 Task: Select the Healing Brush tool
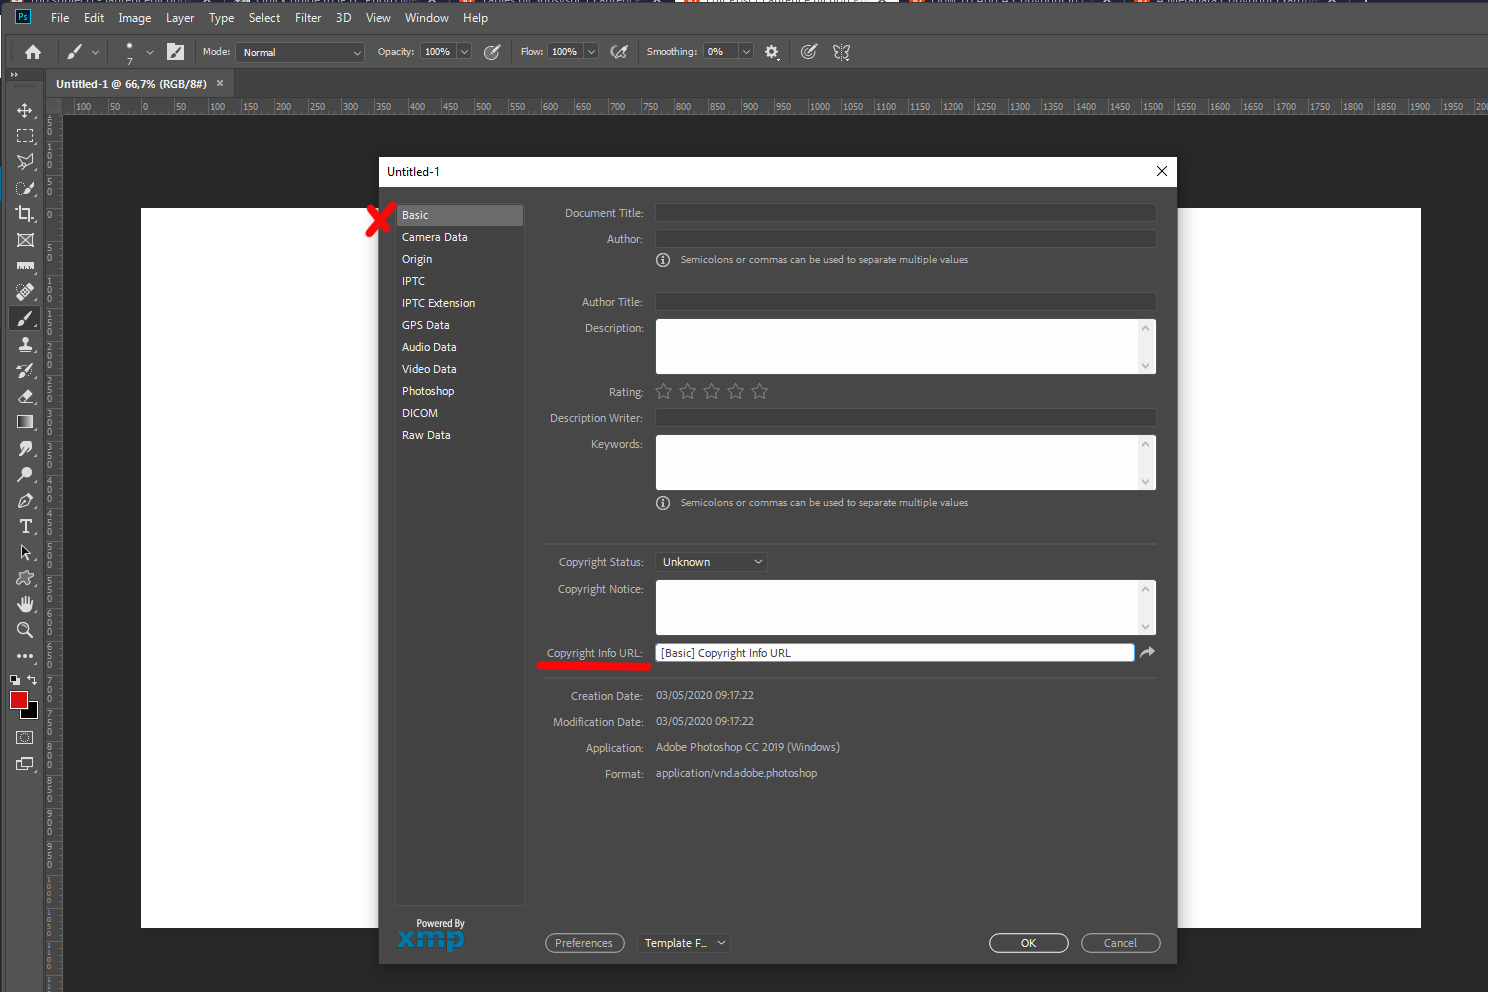[25, 292]
